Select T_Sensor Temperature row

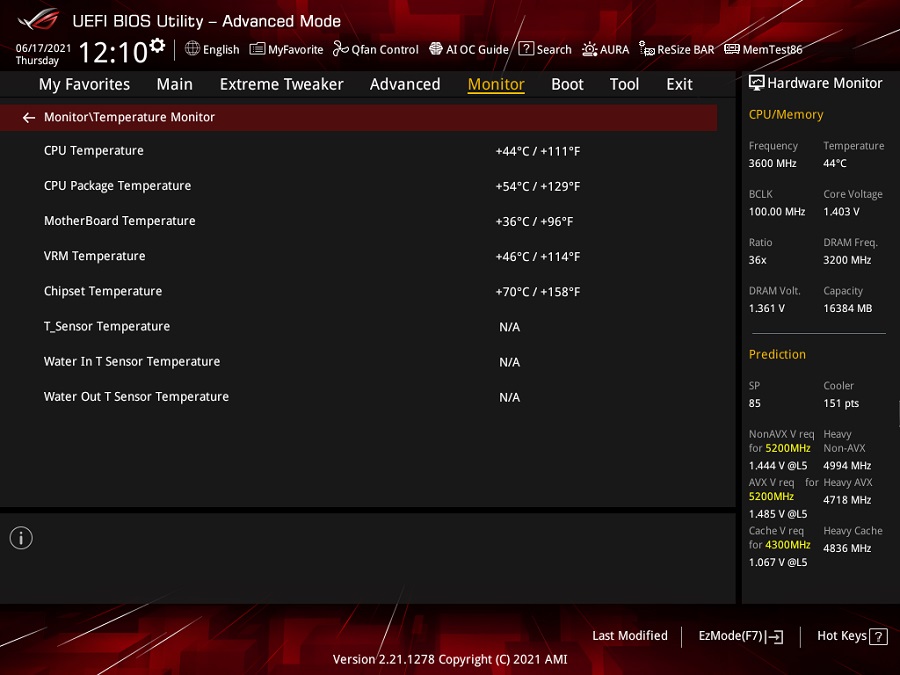[358, 327]
